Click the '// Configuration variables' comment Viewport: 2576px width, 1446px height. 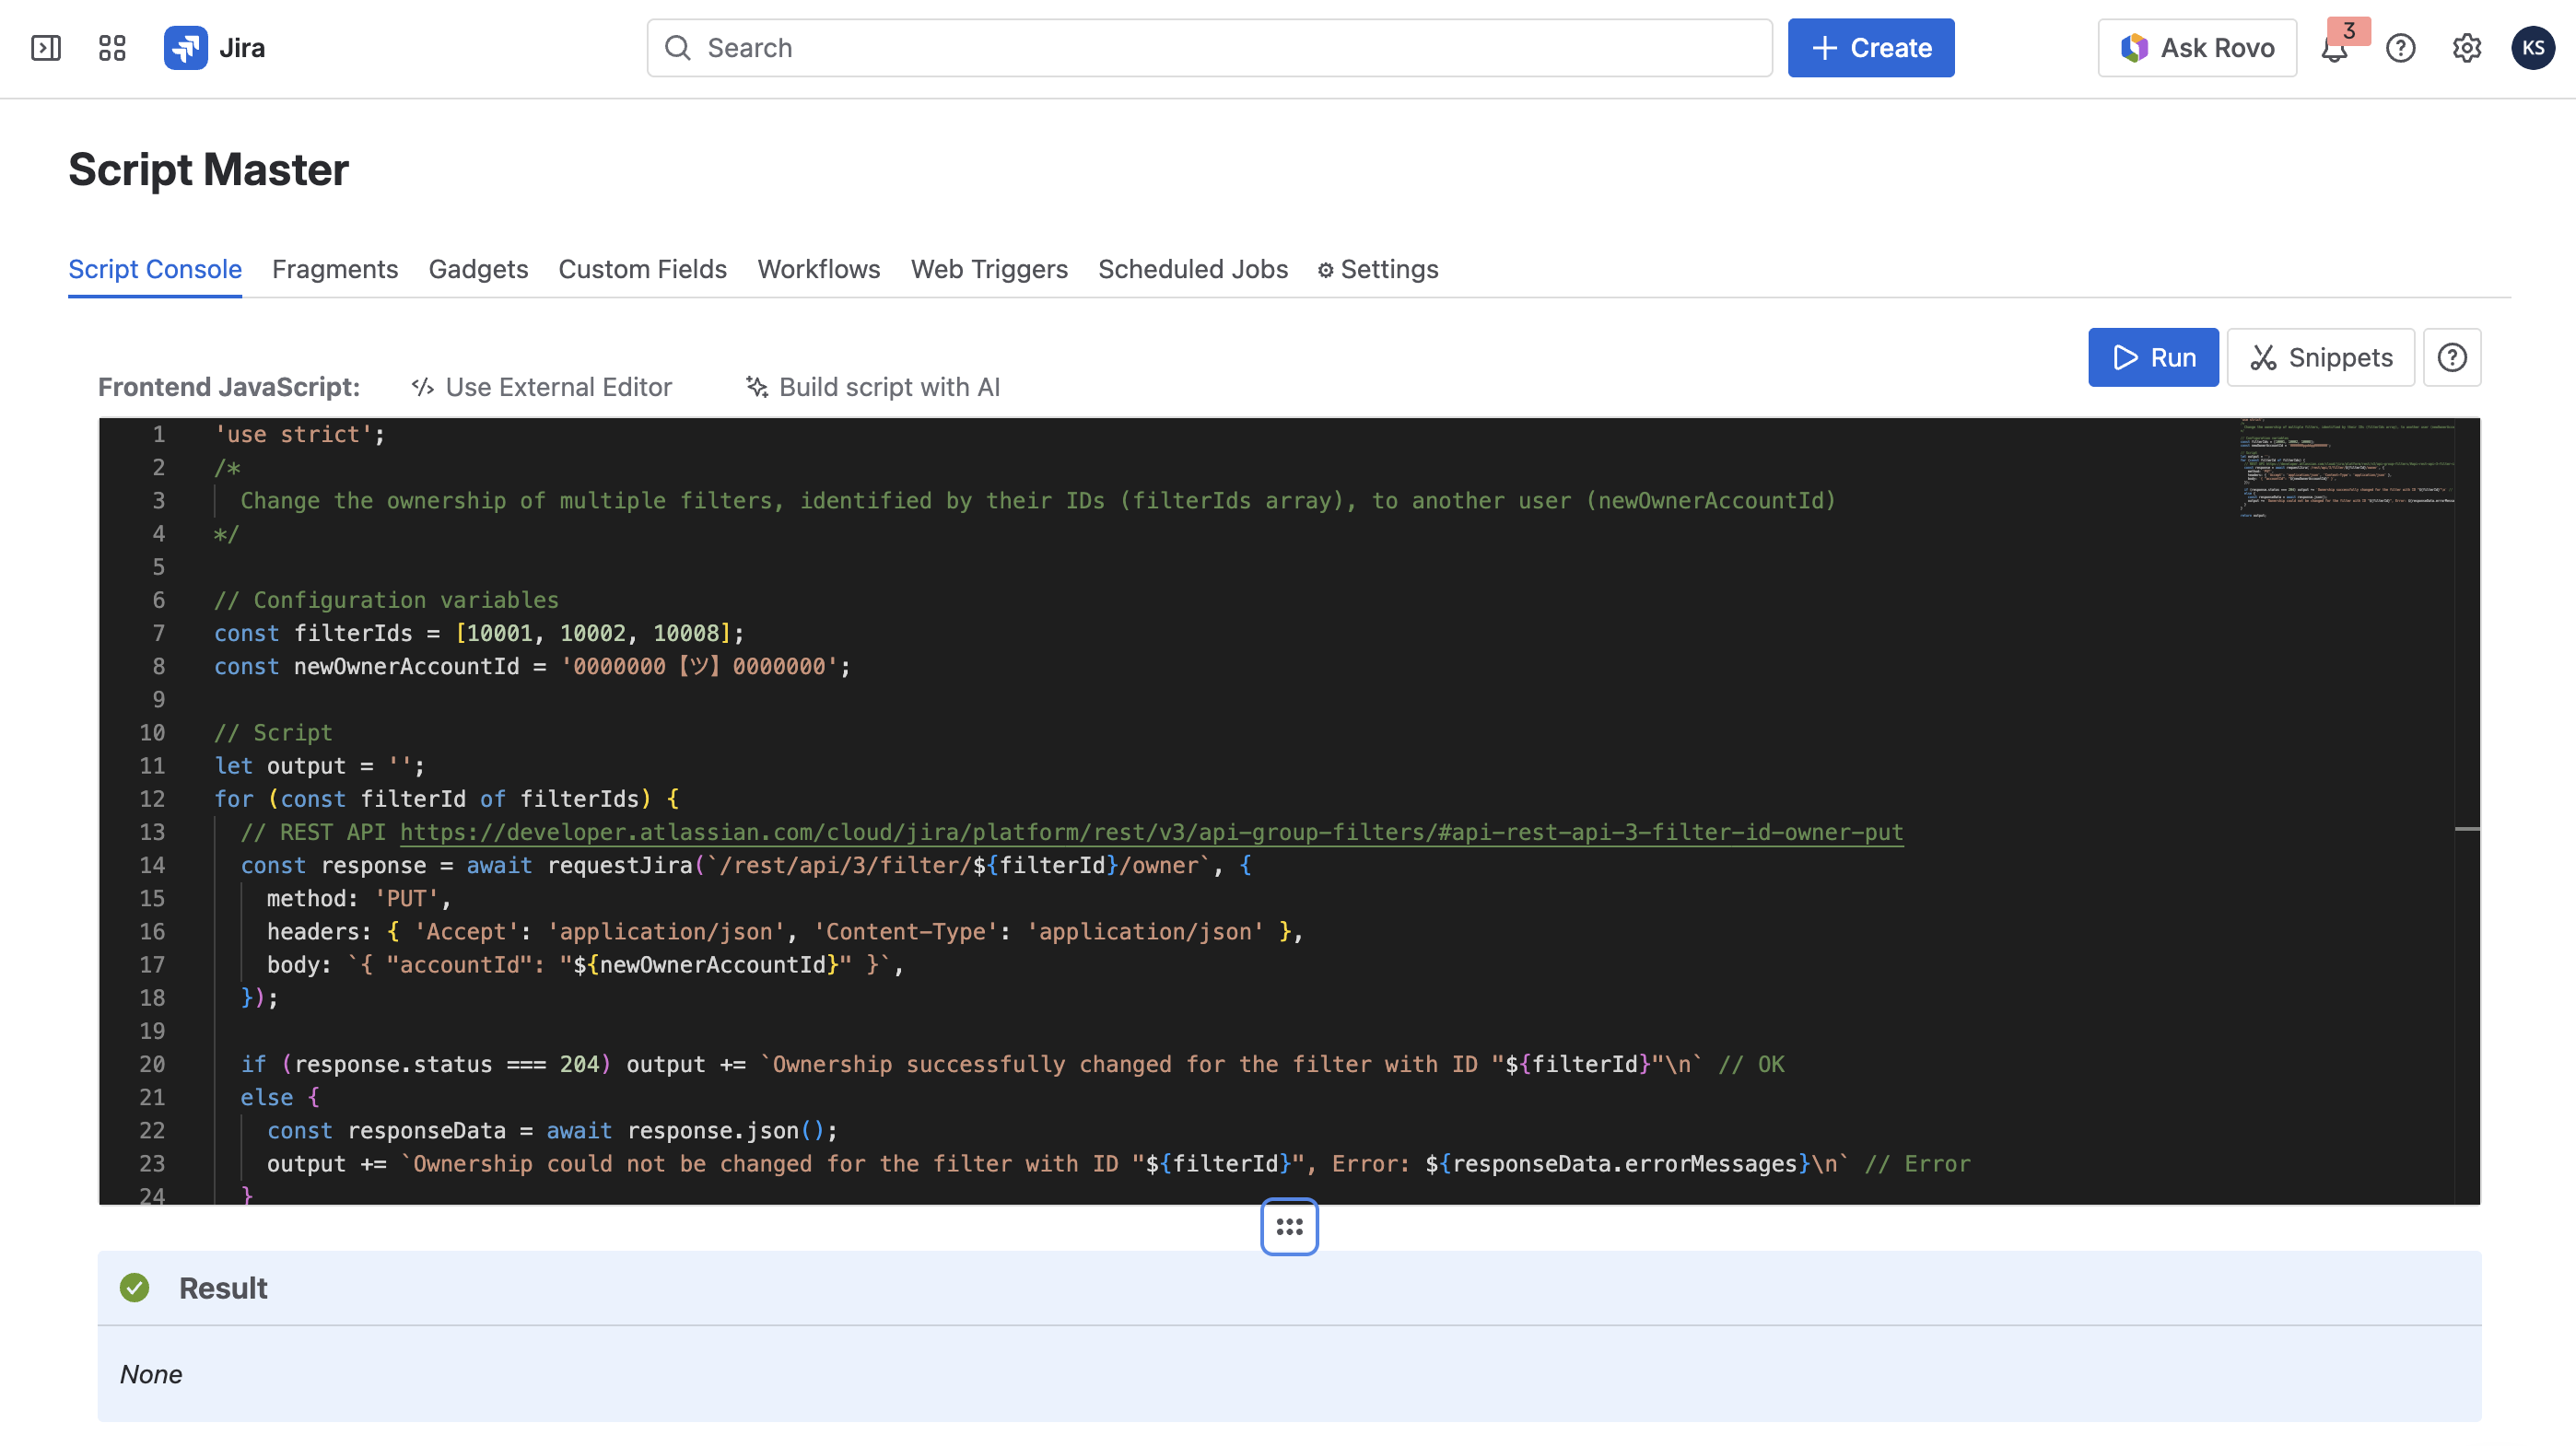coord(386,600)
